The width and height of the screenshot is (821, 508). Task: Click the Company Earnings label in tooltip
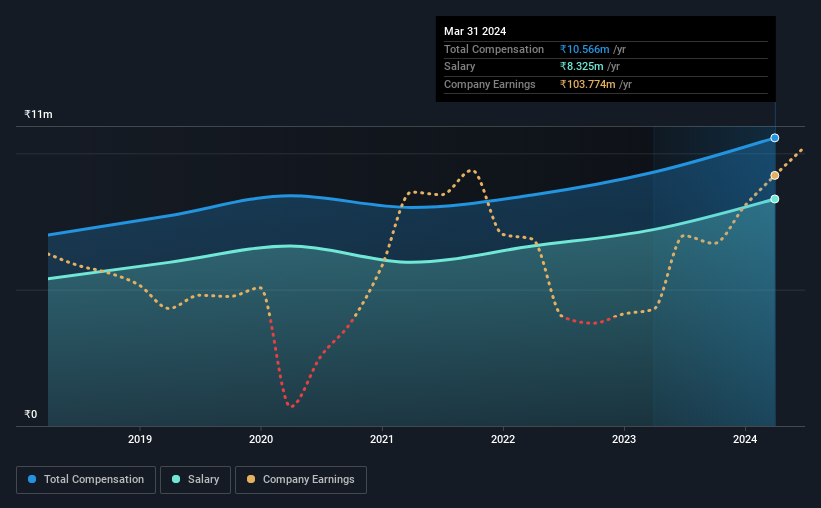click(490, 84)
